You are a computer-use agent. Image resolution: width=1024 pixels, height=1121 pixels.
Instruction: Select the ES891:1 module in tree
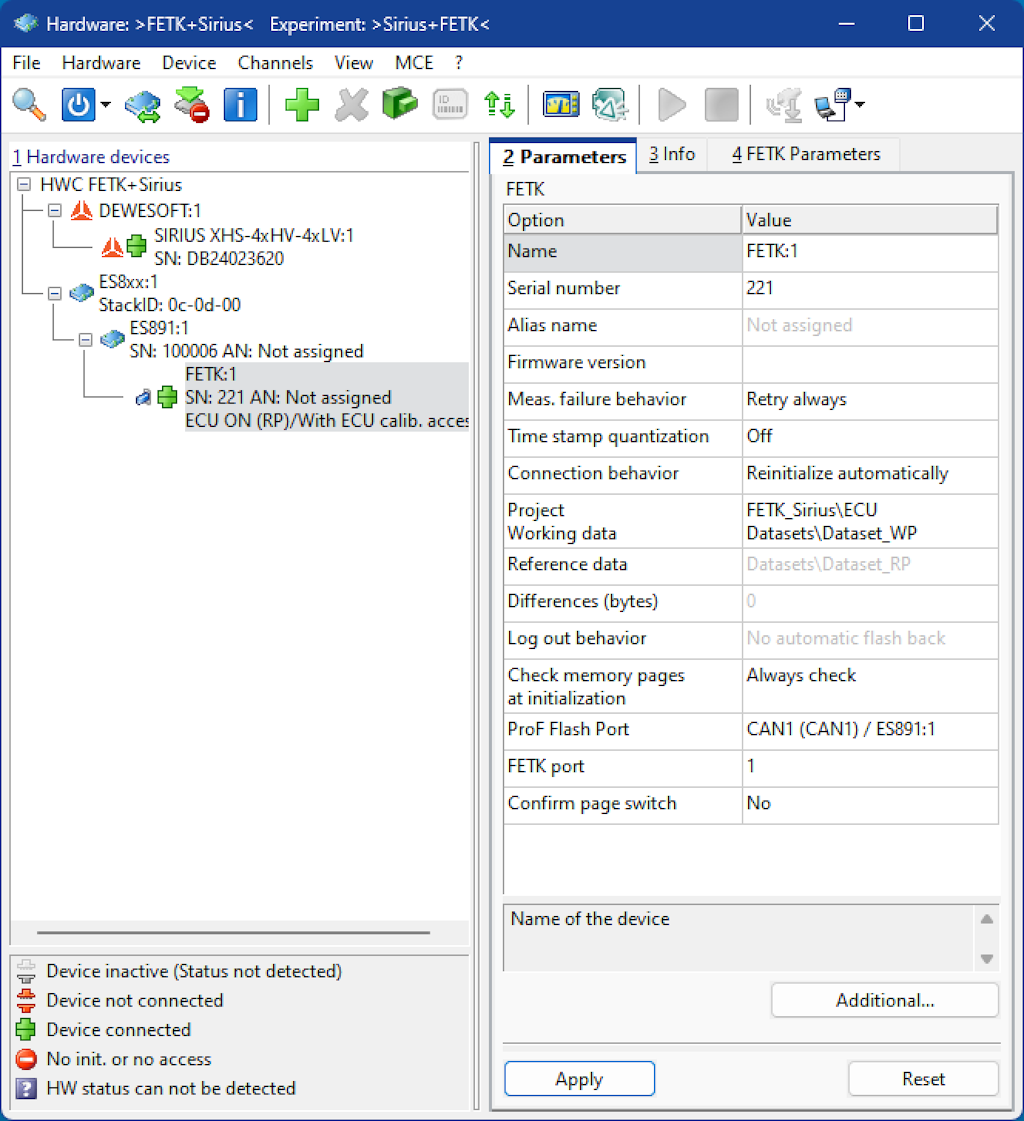click(246, 340)
